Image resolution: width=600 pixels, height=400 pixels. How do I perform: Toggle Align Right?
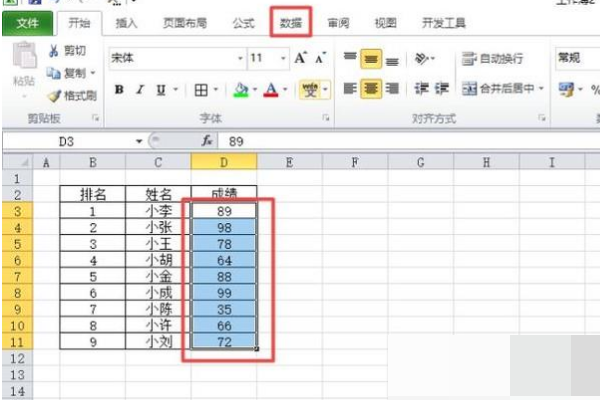pos(392,89)
